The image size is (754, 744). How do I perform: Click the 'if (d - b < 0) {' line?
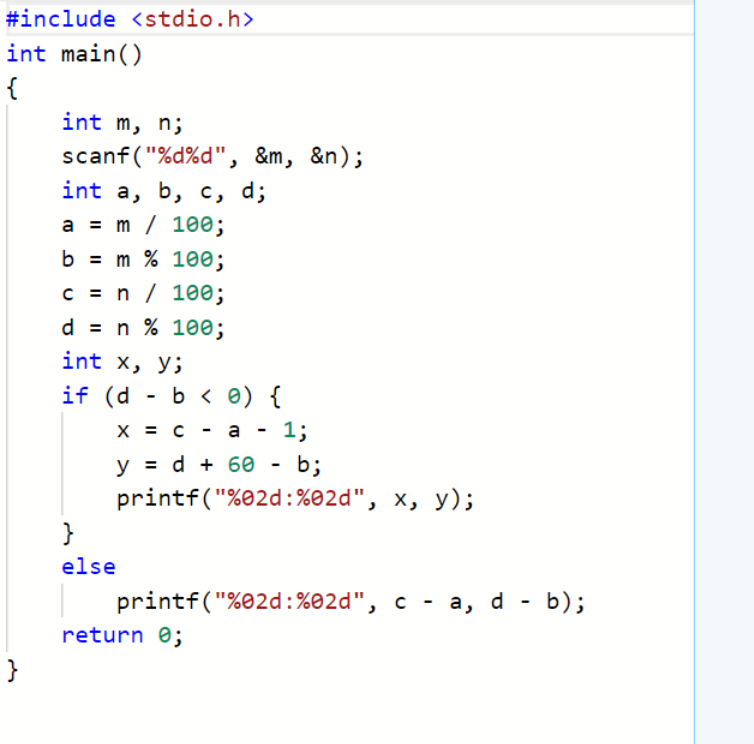pos(171,397)
